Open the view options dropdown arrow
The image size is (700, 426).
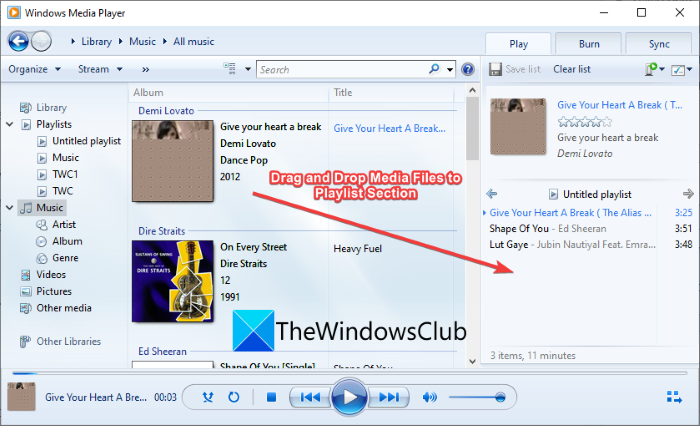pos(248,69)
